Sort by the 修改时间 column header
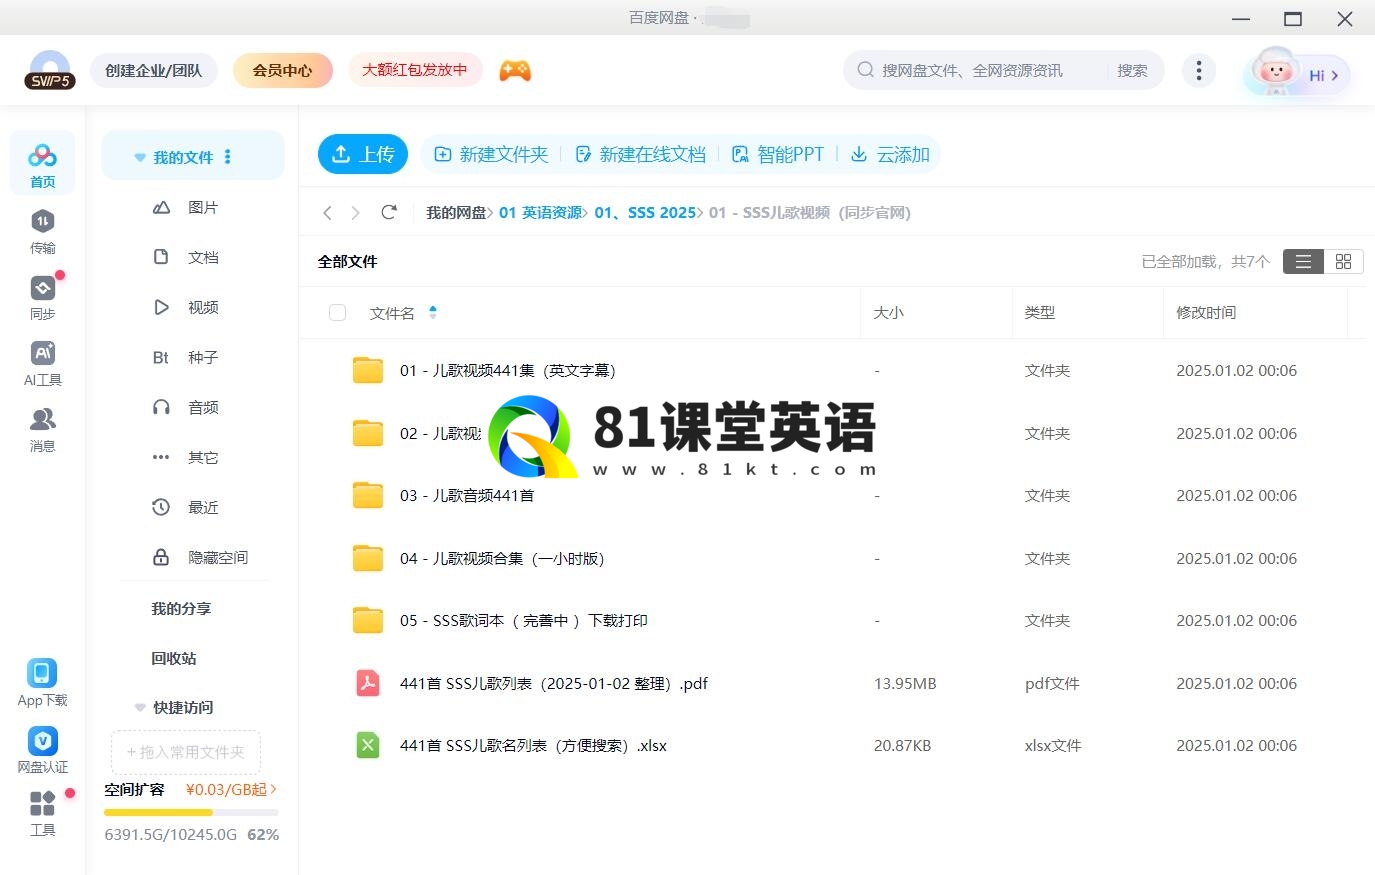This screenshot has width=1375, height=875. pyautogui.click(x=1206, y=313)
